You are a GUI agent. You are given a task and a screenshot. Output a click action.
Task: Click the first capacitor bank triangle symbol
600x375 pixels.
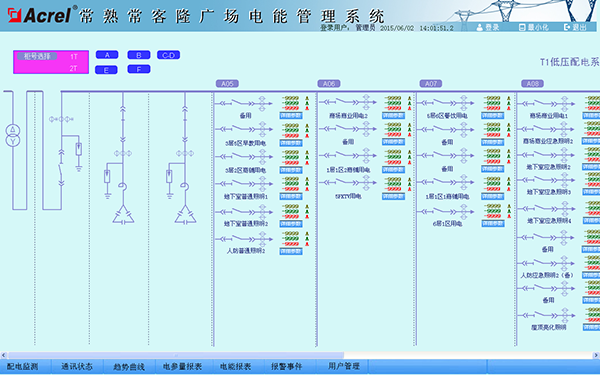click(x=123, y=214)
